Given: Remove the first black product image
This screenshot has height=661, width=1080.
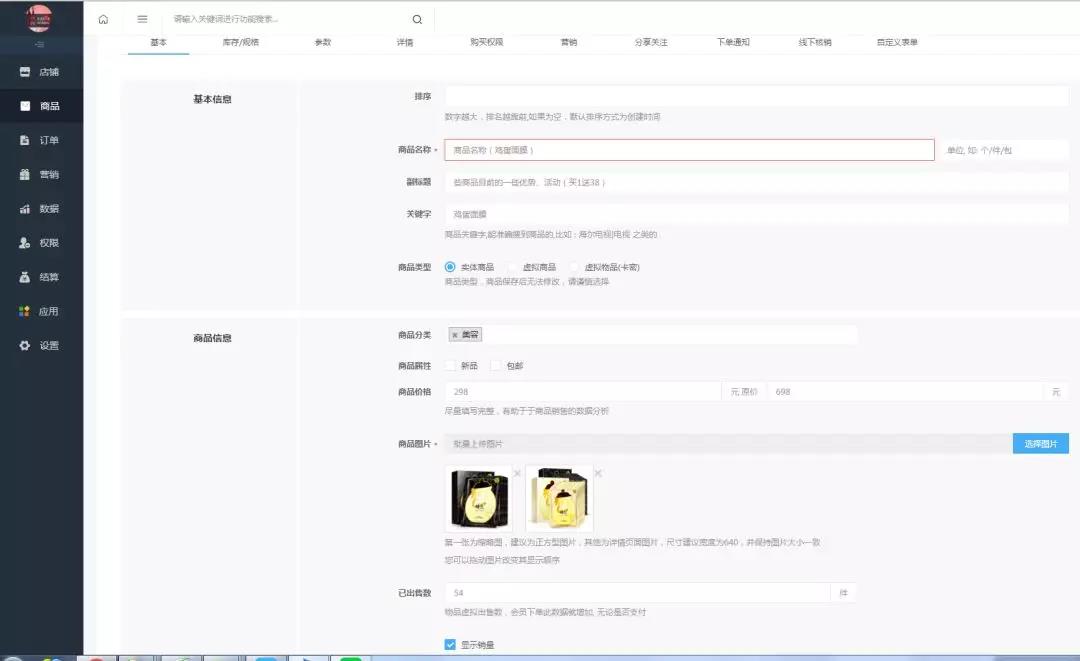Looking at the screenshot, I should click(517, 473).
